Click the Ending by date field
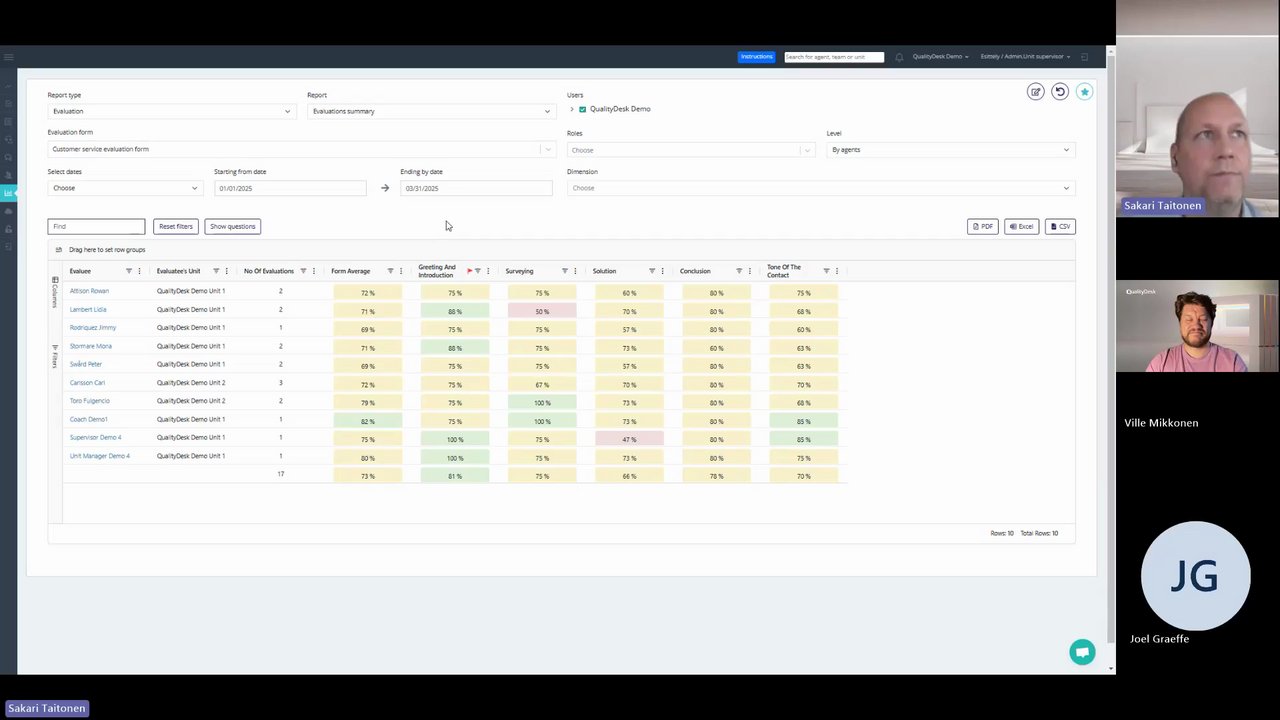 point(476,188)
